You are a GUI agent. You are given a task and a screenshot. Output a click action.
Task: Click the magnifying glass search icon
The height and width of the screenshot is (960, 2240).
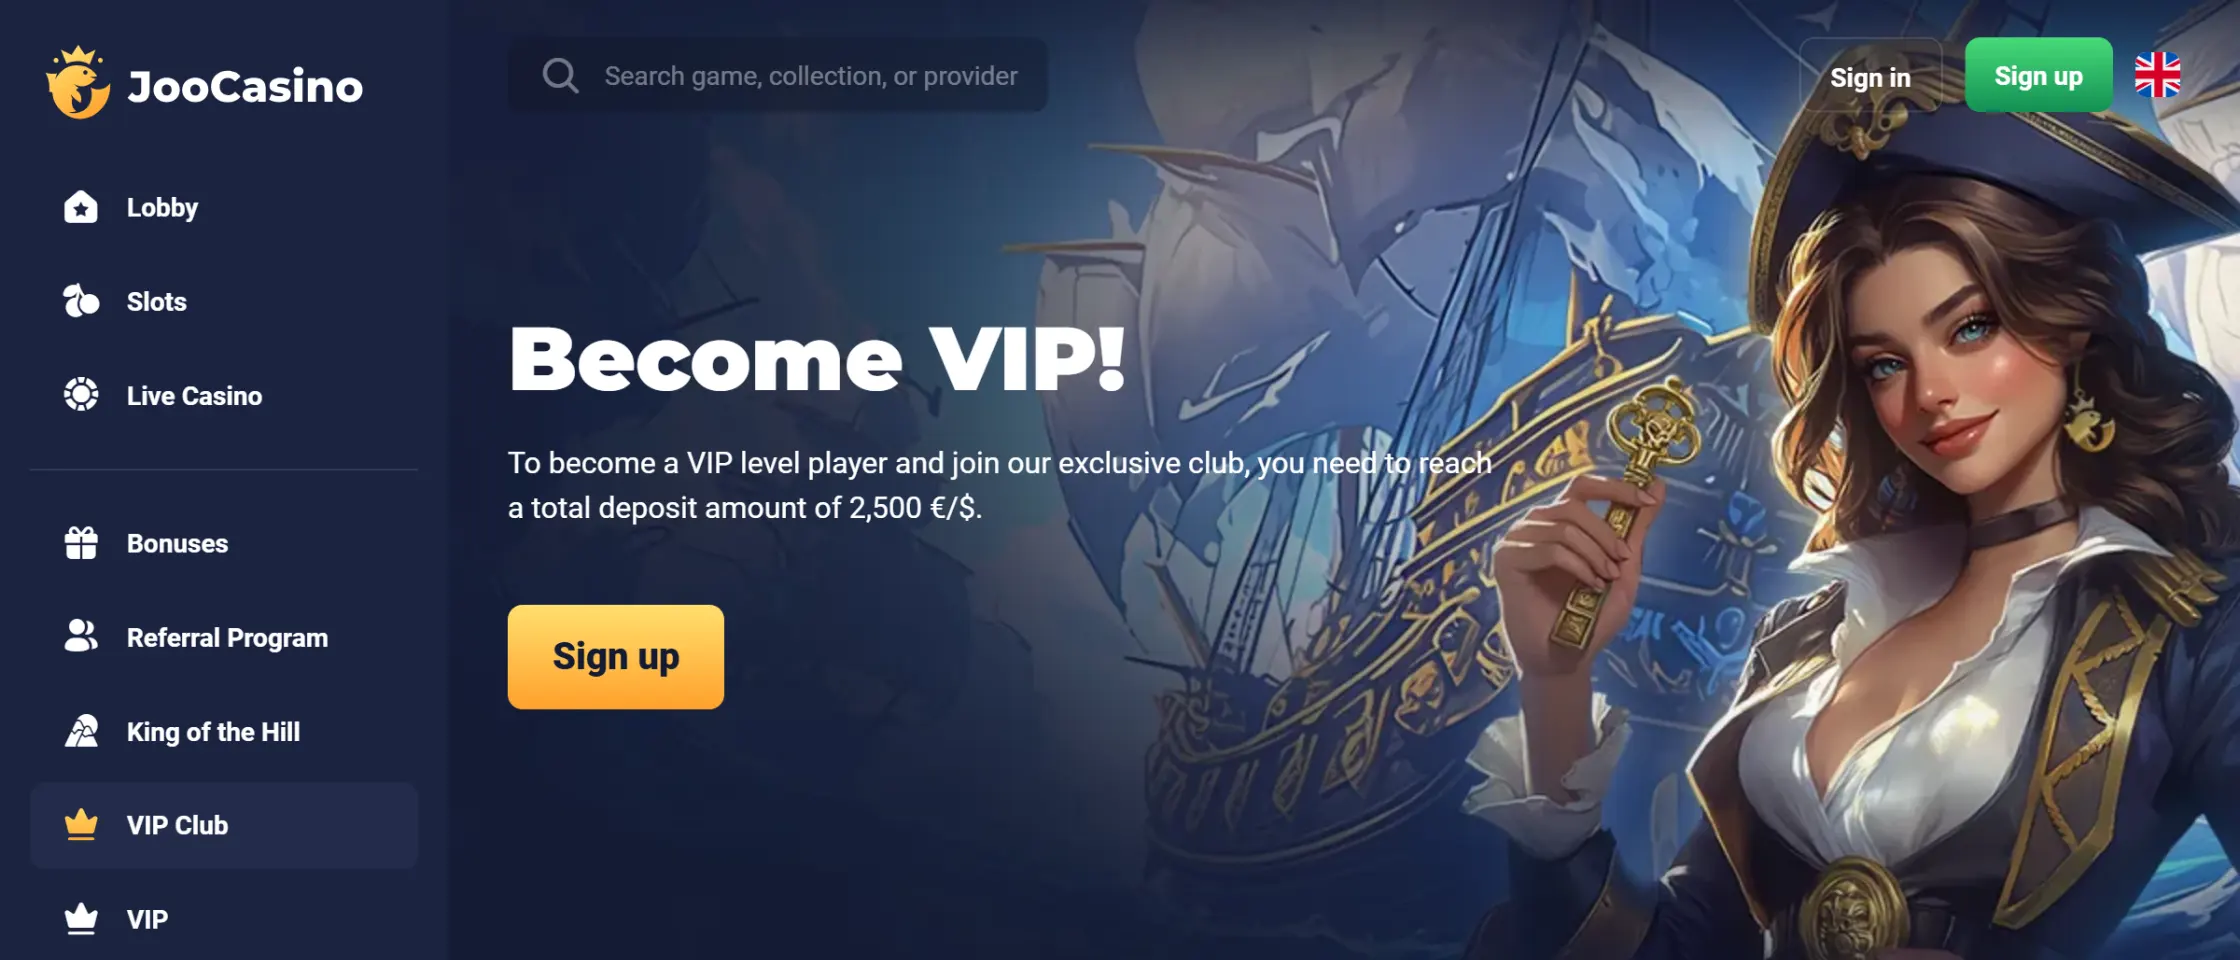point(560,75)
